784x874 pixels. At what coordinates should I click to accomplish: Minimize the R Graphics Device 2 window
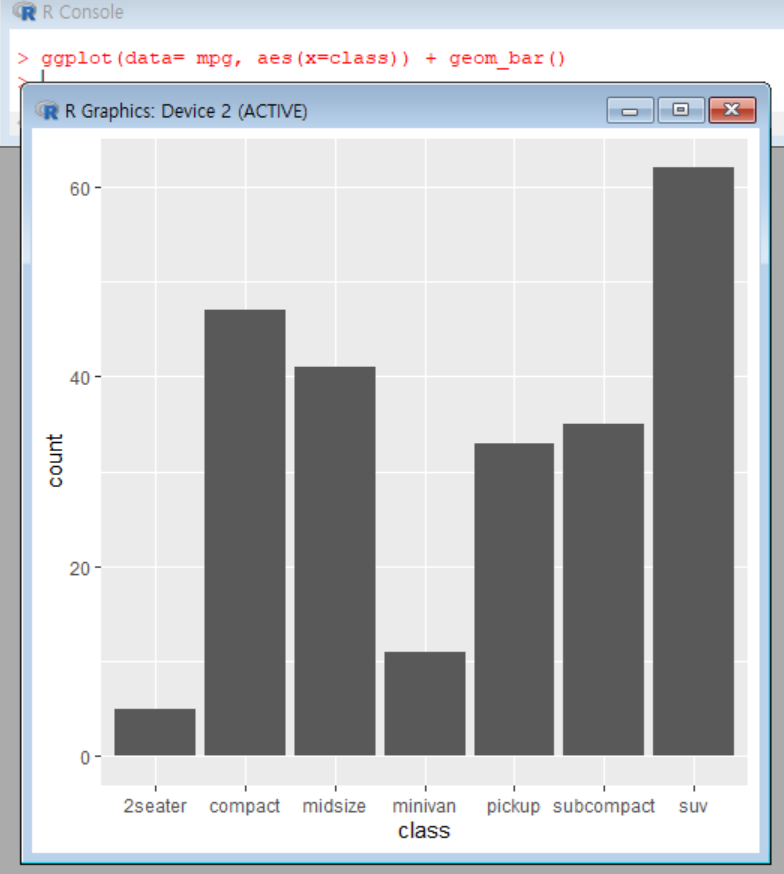click(x=630, y=110)
